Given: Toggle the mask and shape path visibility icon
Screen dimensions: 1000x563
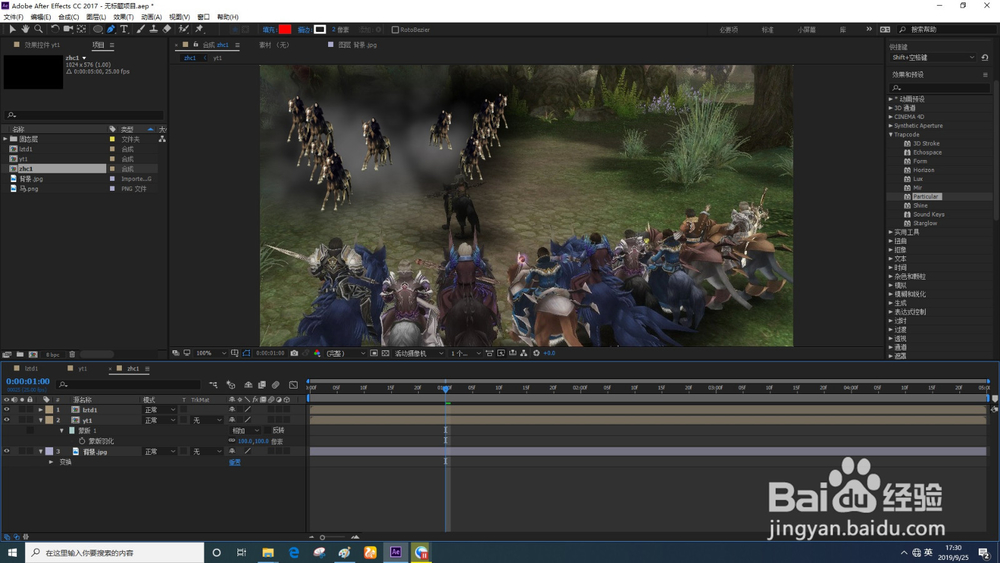Looking at the screenshot, I should pyautogui.click(x=246, y=353).
